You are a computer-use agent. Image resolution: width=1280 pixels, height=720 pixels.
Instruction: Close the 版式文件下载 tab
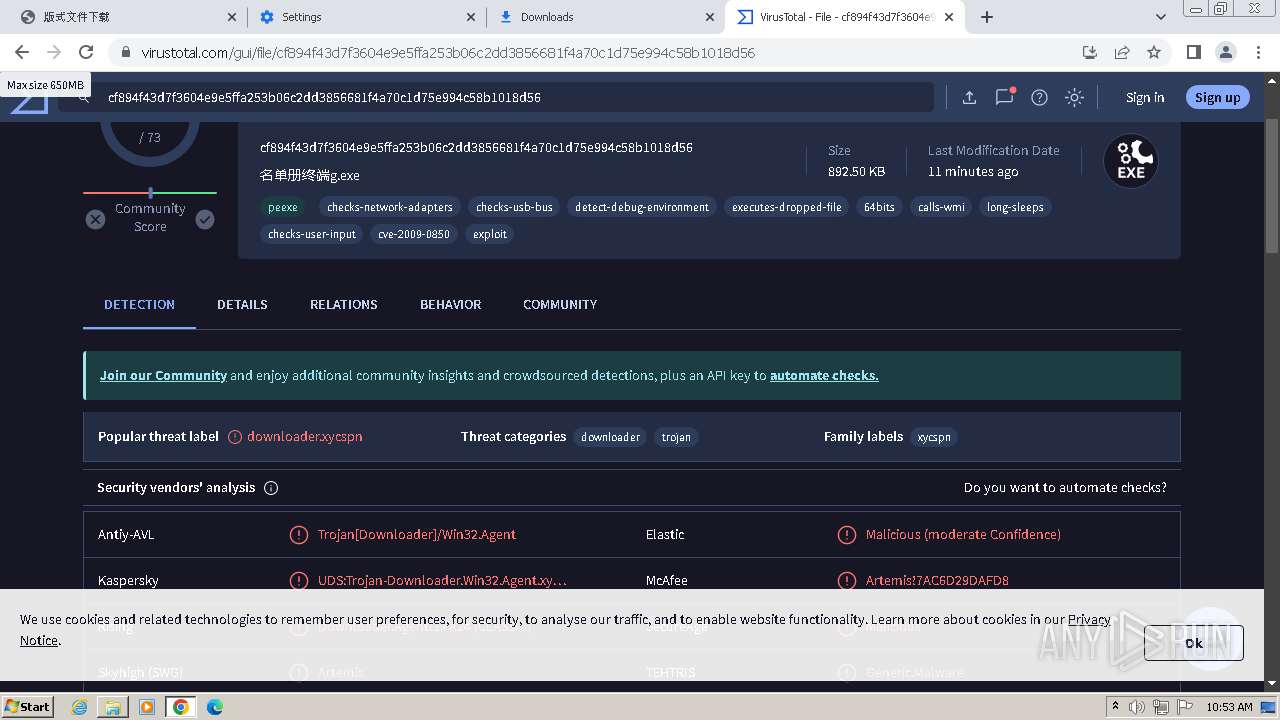point(232,17)
